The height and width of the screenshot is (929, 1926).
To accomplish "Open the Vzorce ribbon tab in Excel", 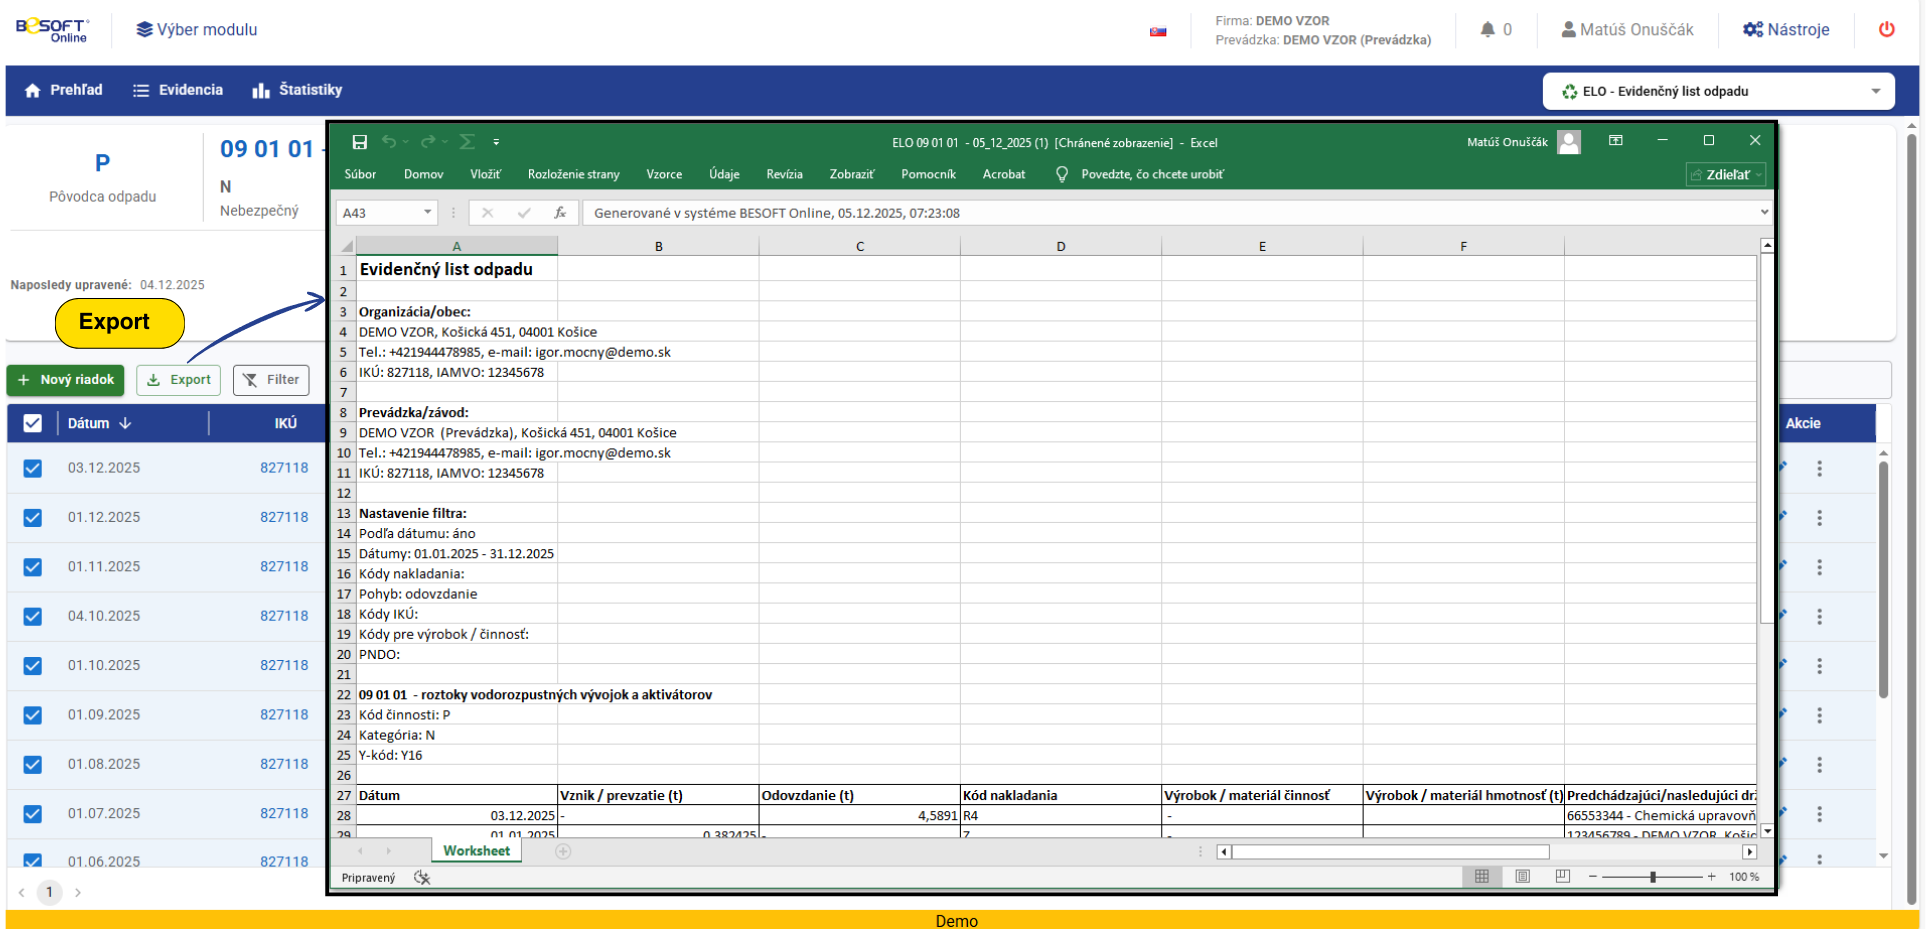I will (664, 174).
